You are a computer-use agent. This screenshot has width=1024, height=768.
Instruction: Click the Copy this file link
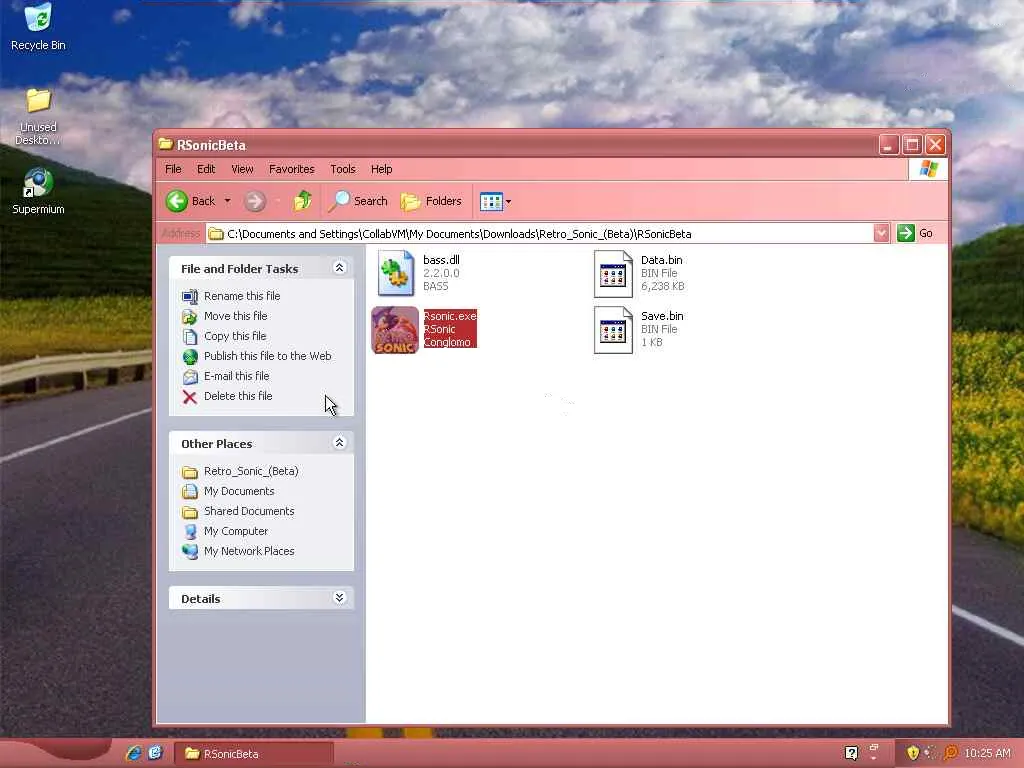(235, 336)
